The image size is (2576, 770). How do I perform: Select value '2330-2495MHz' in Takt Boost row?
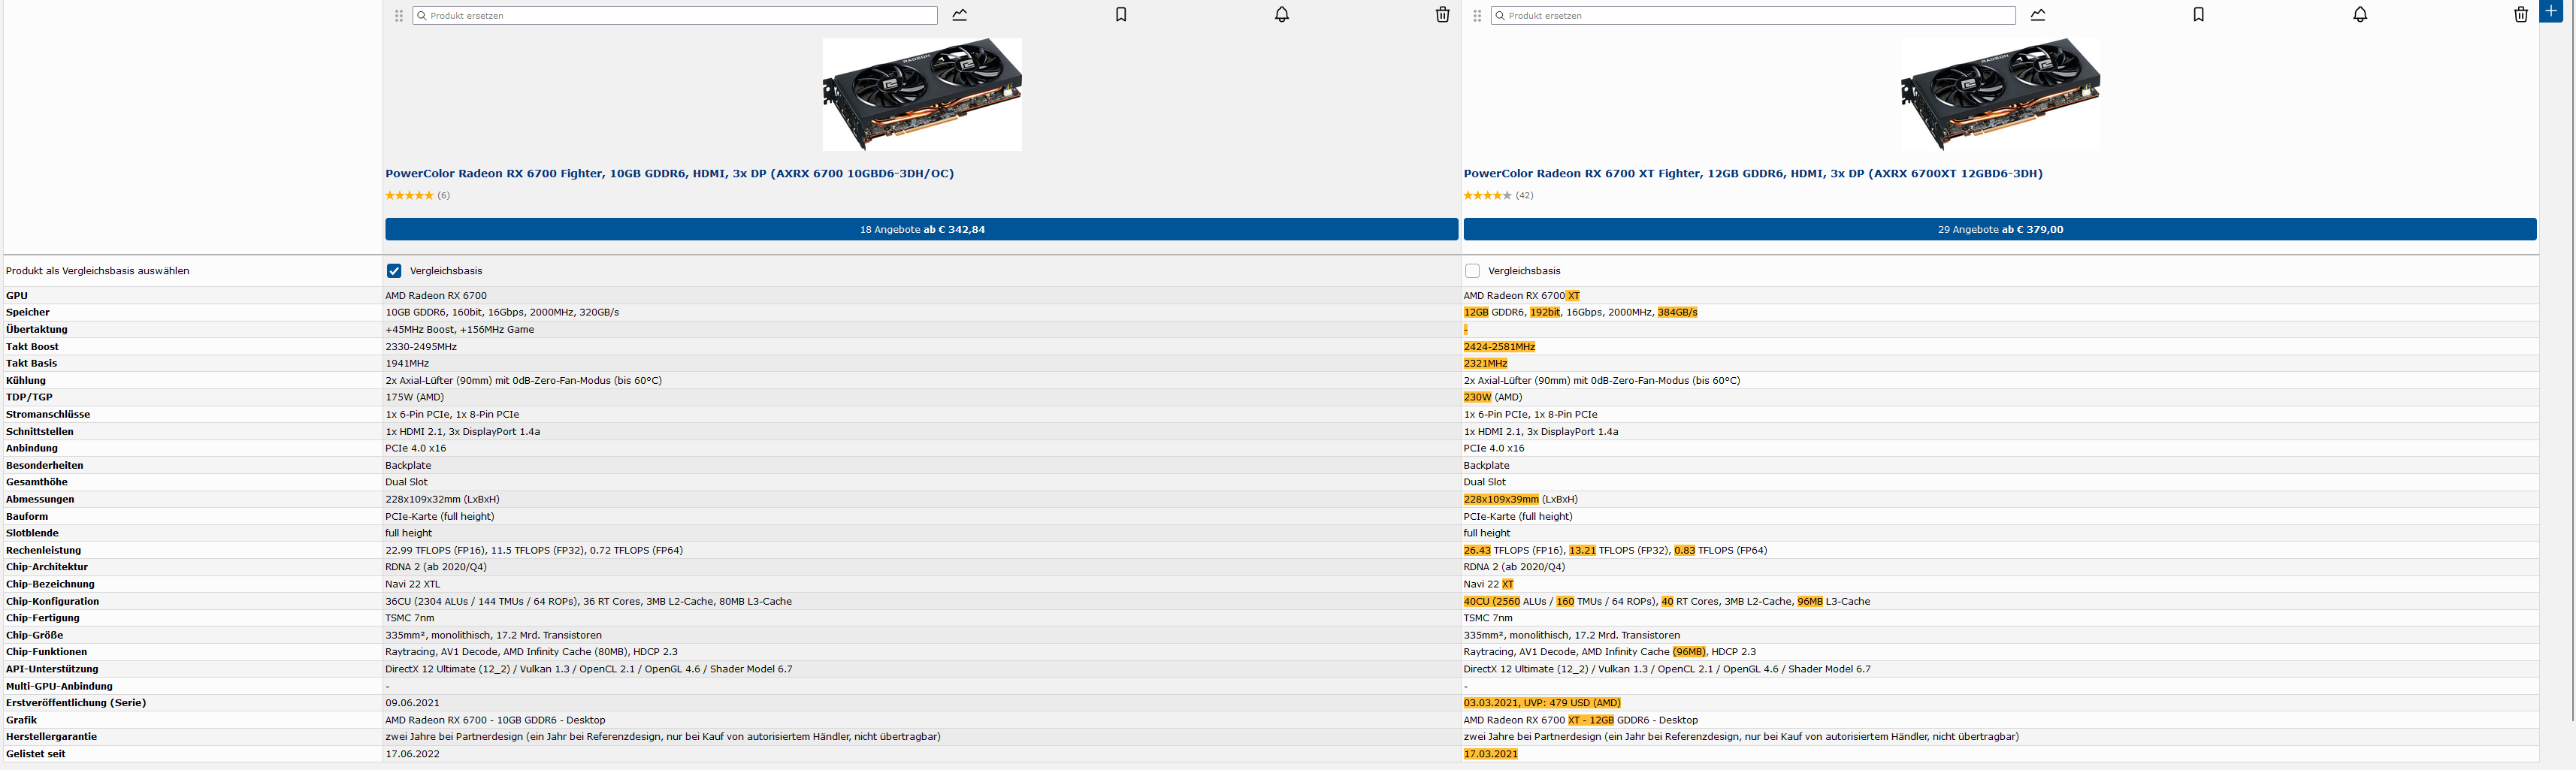(x=421, y=347)
